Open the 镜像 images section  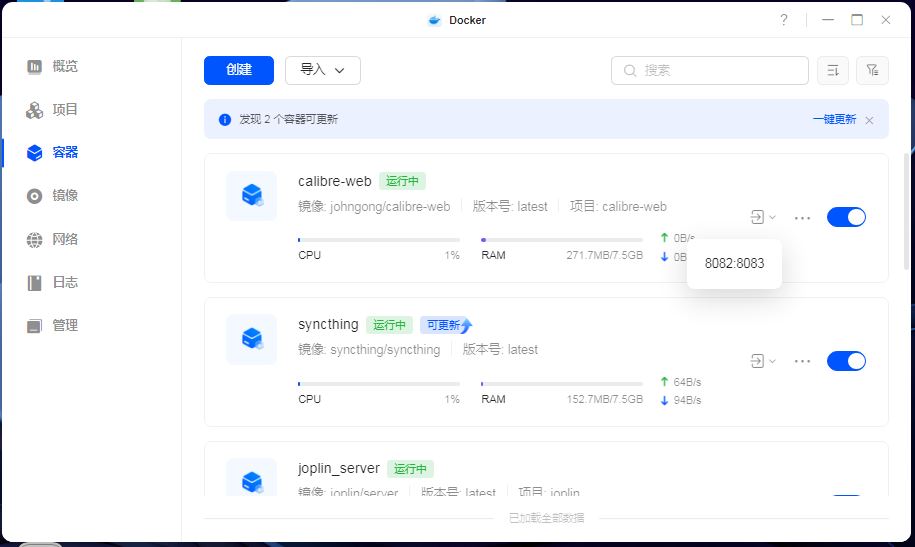64,196
